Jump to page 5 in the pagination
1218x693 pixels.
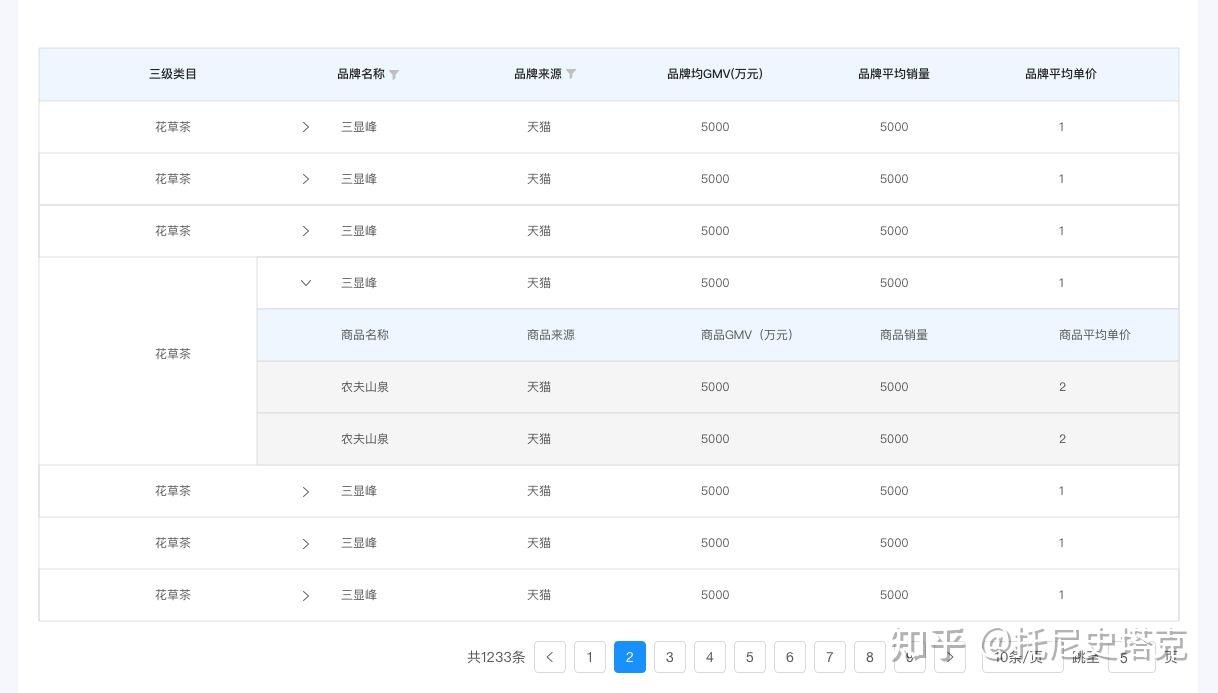750,657
